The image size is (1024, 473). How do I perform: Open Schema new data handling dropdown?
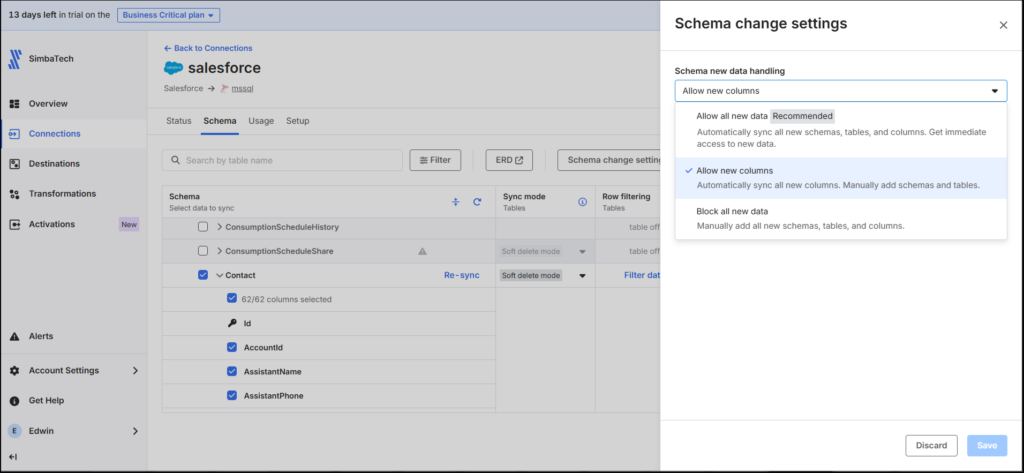[840, 91]
